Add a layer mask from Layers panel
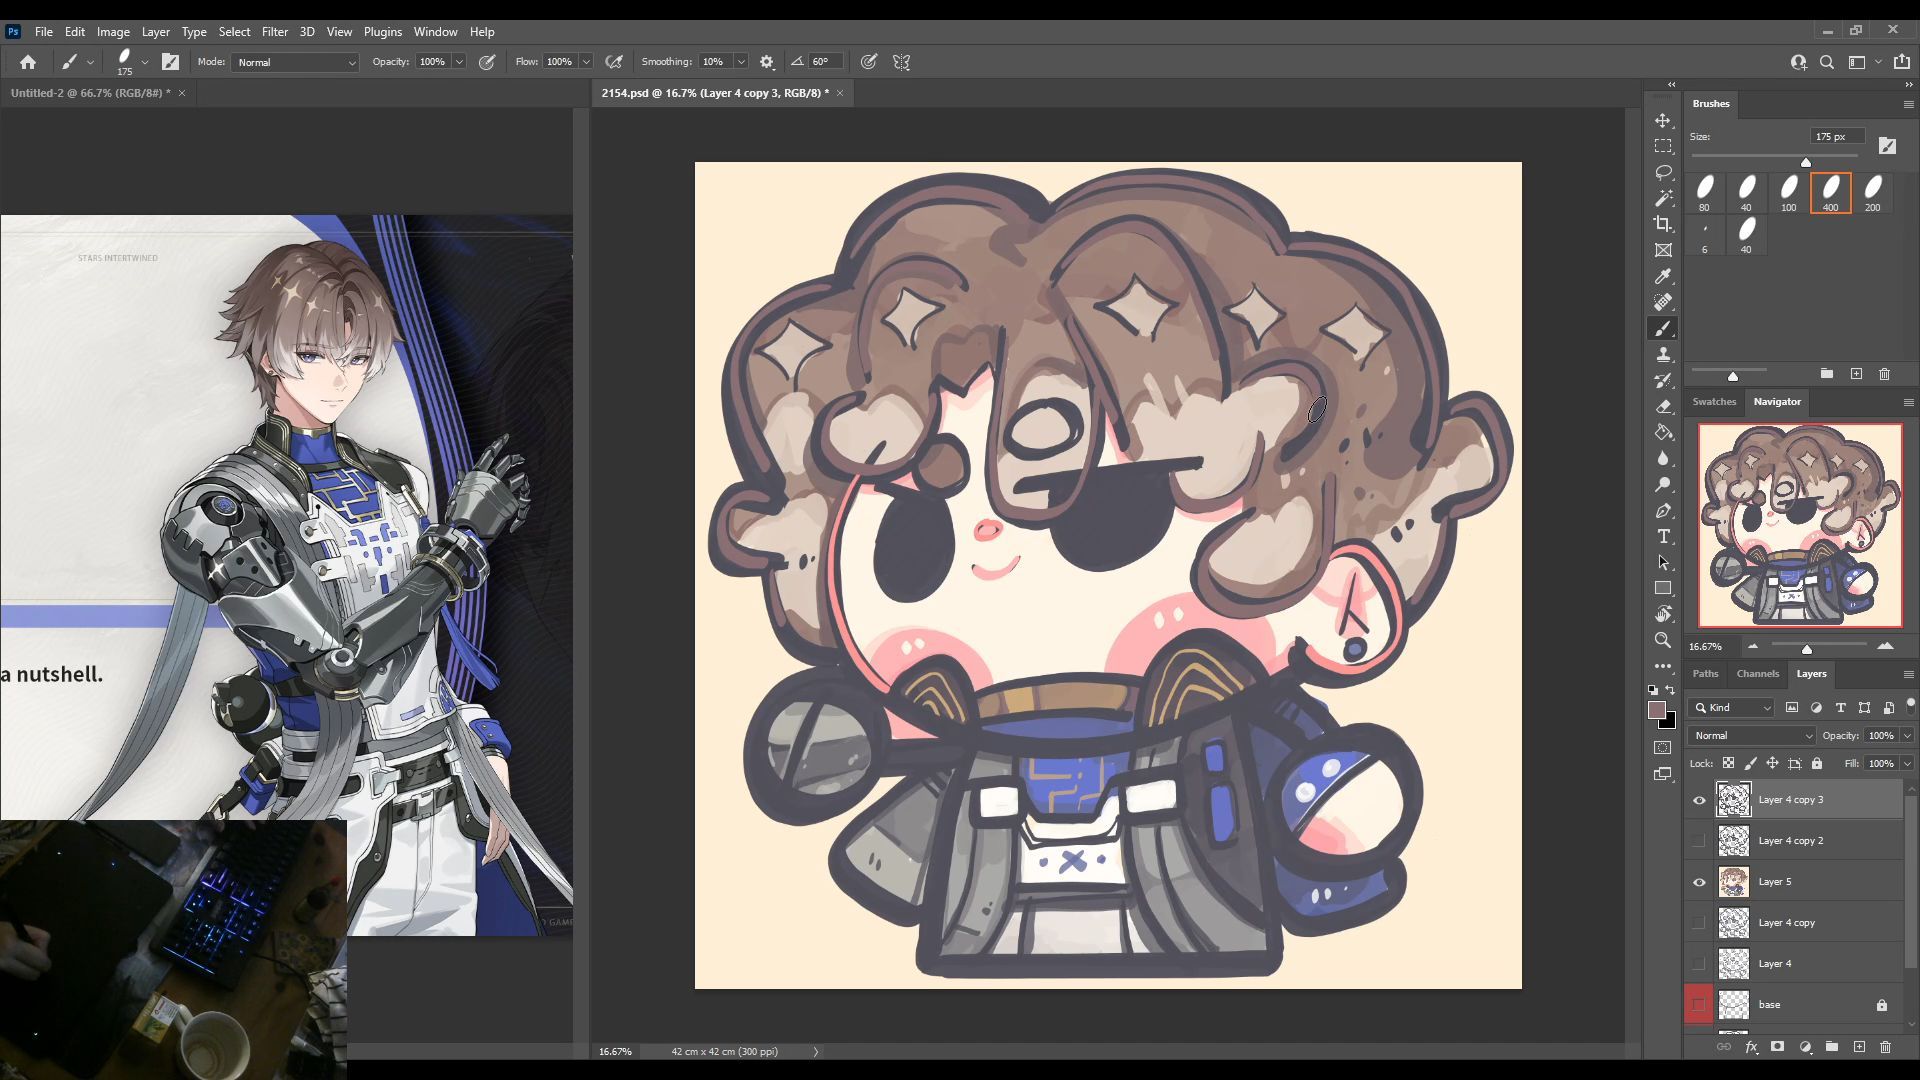The width and height of the screenshot is (1920, 1080). pyautogui.click(x=1777, y=1047)
